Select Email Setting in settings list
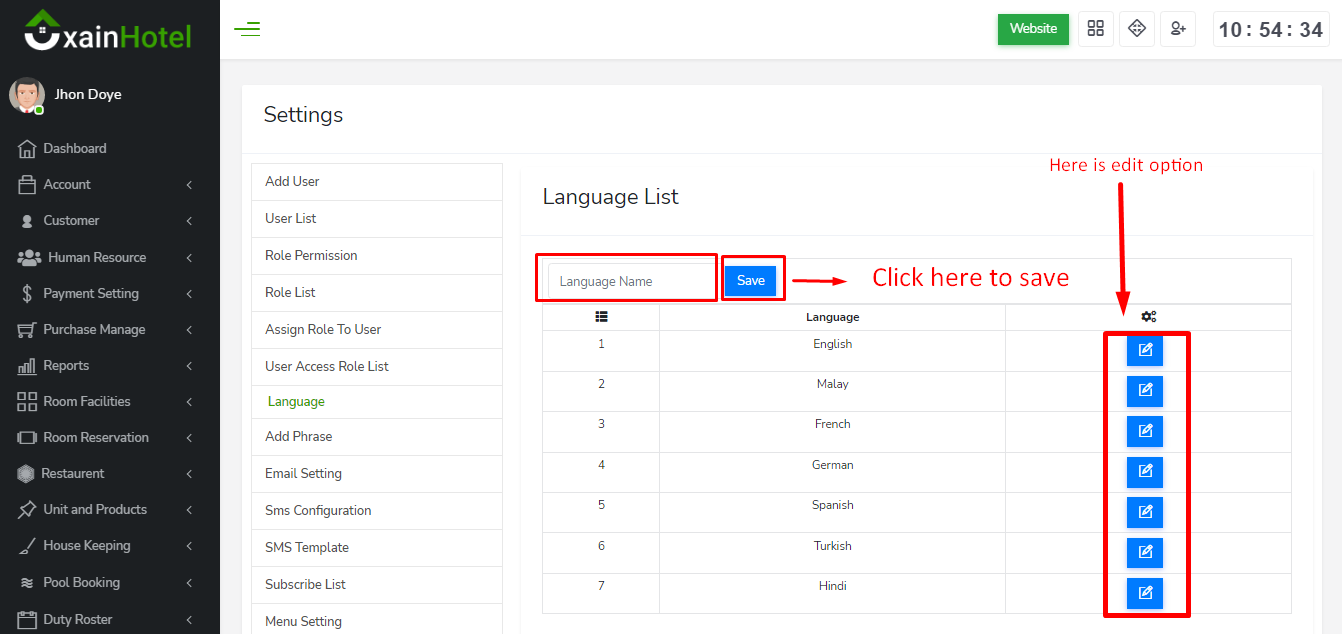The width and height of the screenshot is (1342, 634). (x=303, y=474)
